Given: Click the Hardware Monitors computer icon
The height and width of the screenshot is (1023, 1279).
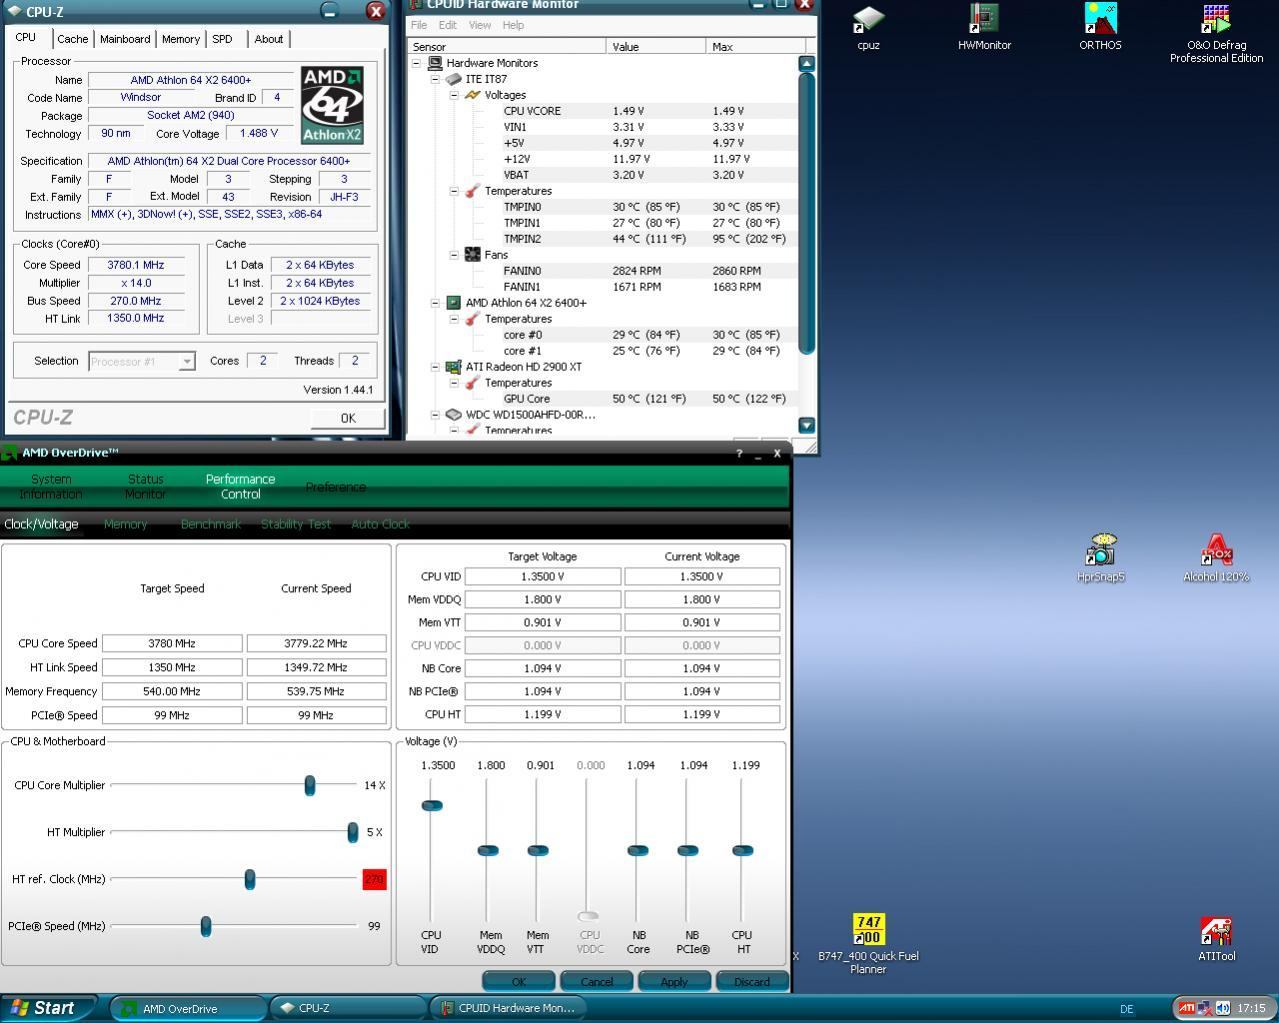Looking at the screenshot, I should 435,63.
